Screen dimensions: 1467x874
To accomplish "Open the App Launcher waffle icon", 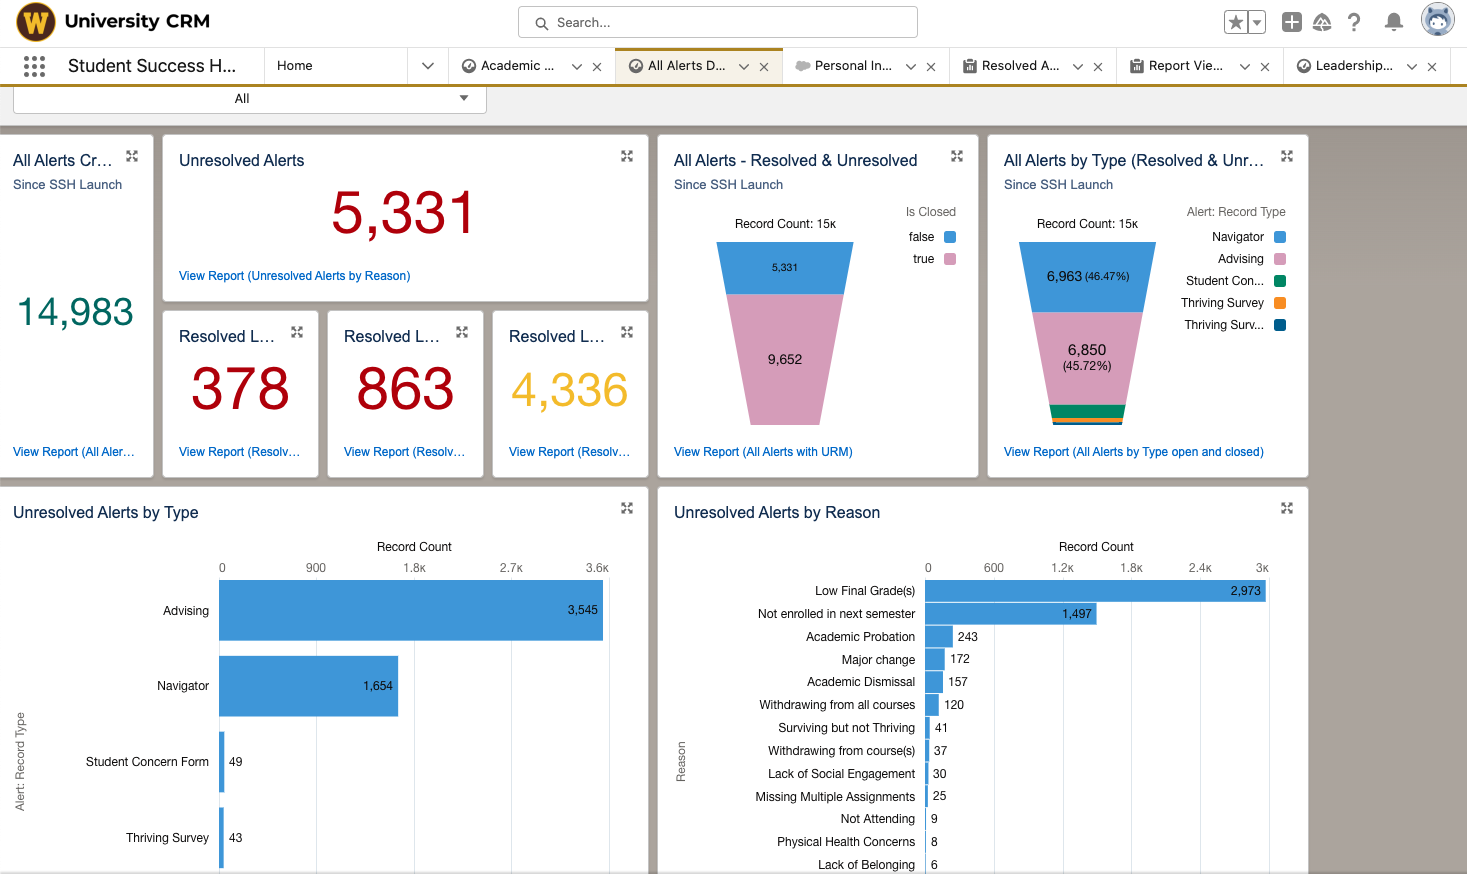I will point(33,65).
